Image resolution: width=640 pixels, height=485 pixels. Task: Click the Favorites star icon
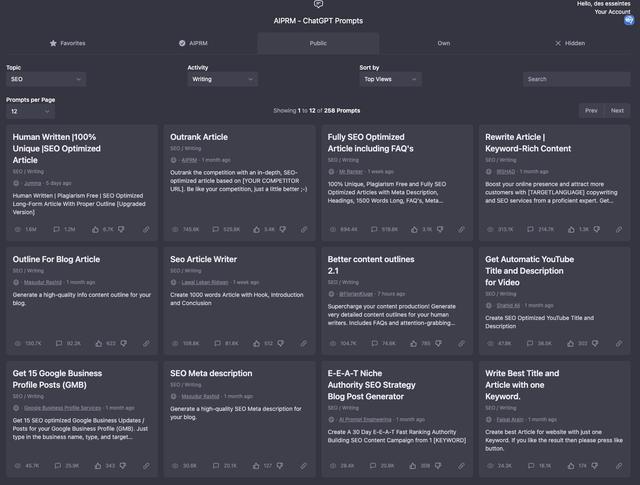click(x=53, y=43)
